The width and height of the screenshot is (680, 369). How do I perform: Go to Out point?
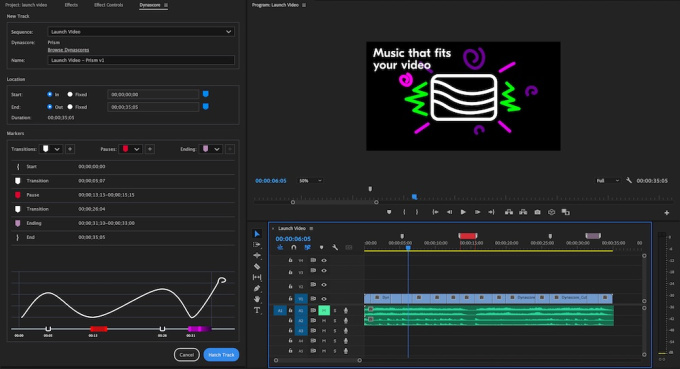pyautogui.click(x=491, y=212)
